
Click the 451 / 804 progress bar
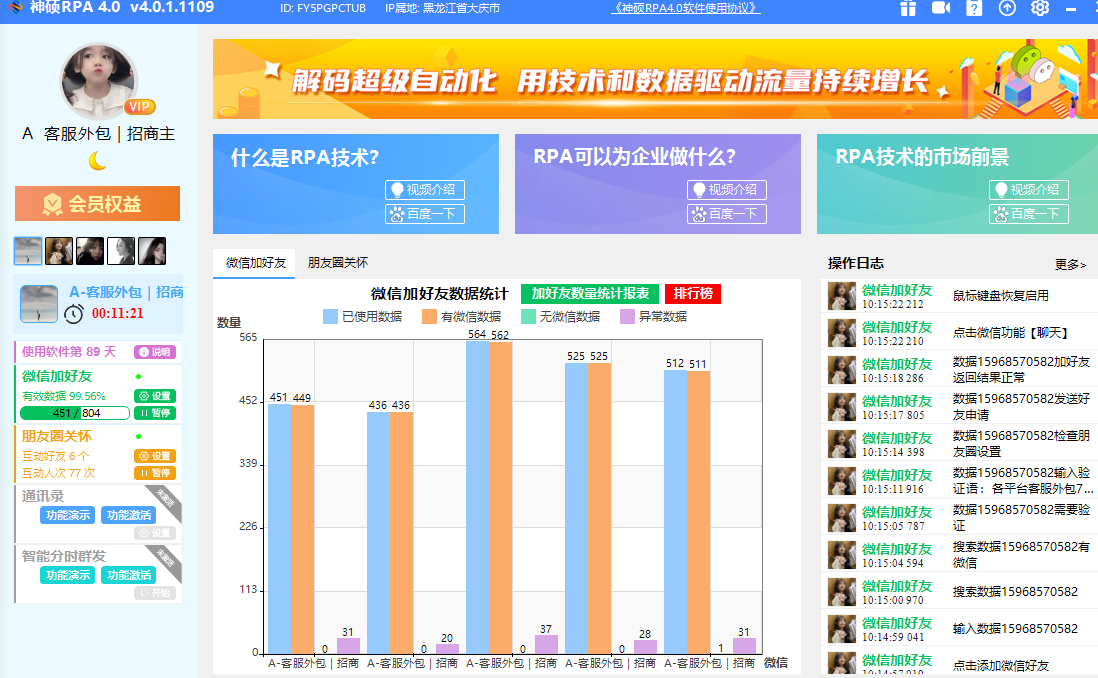pos(75,413)
